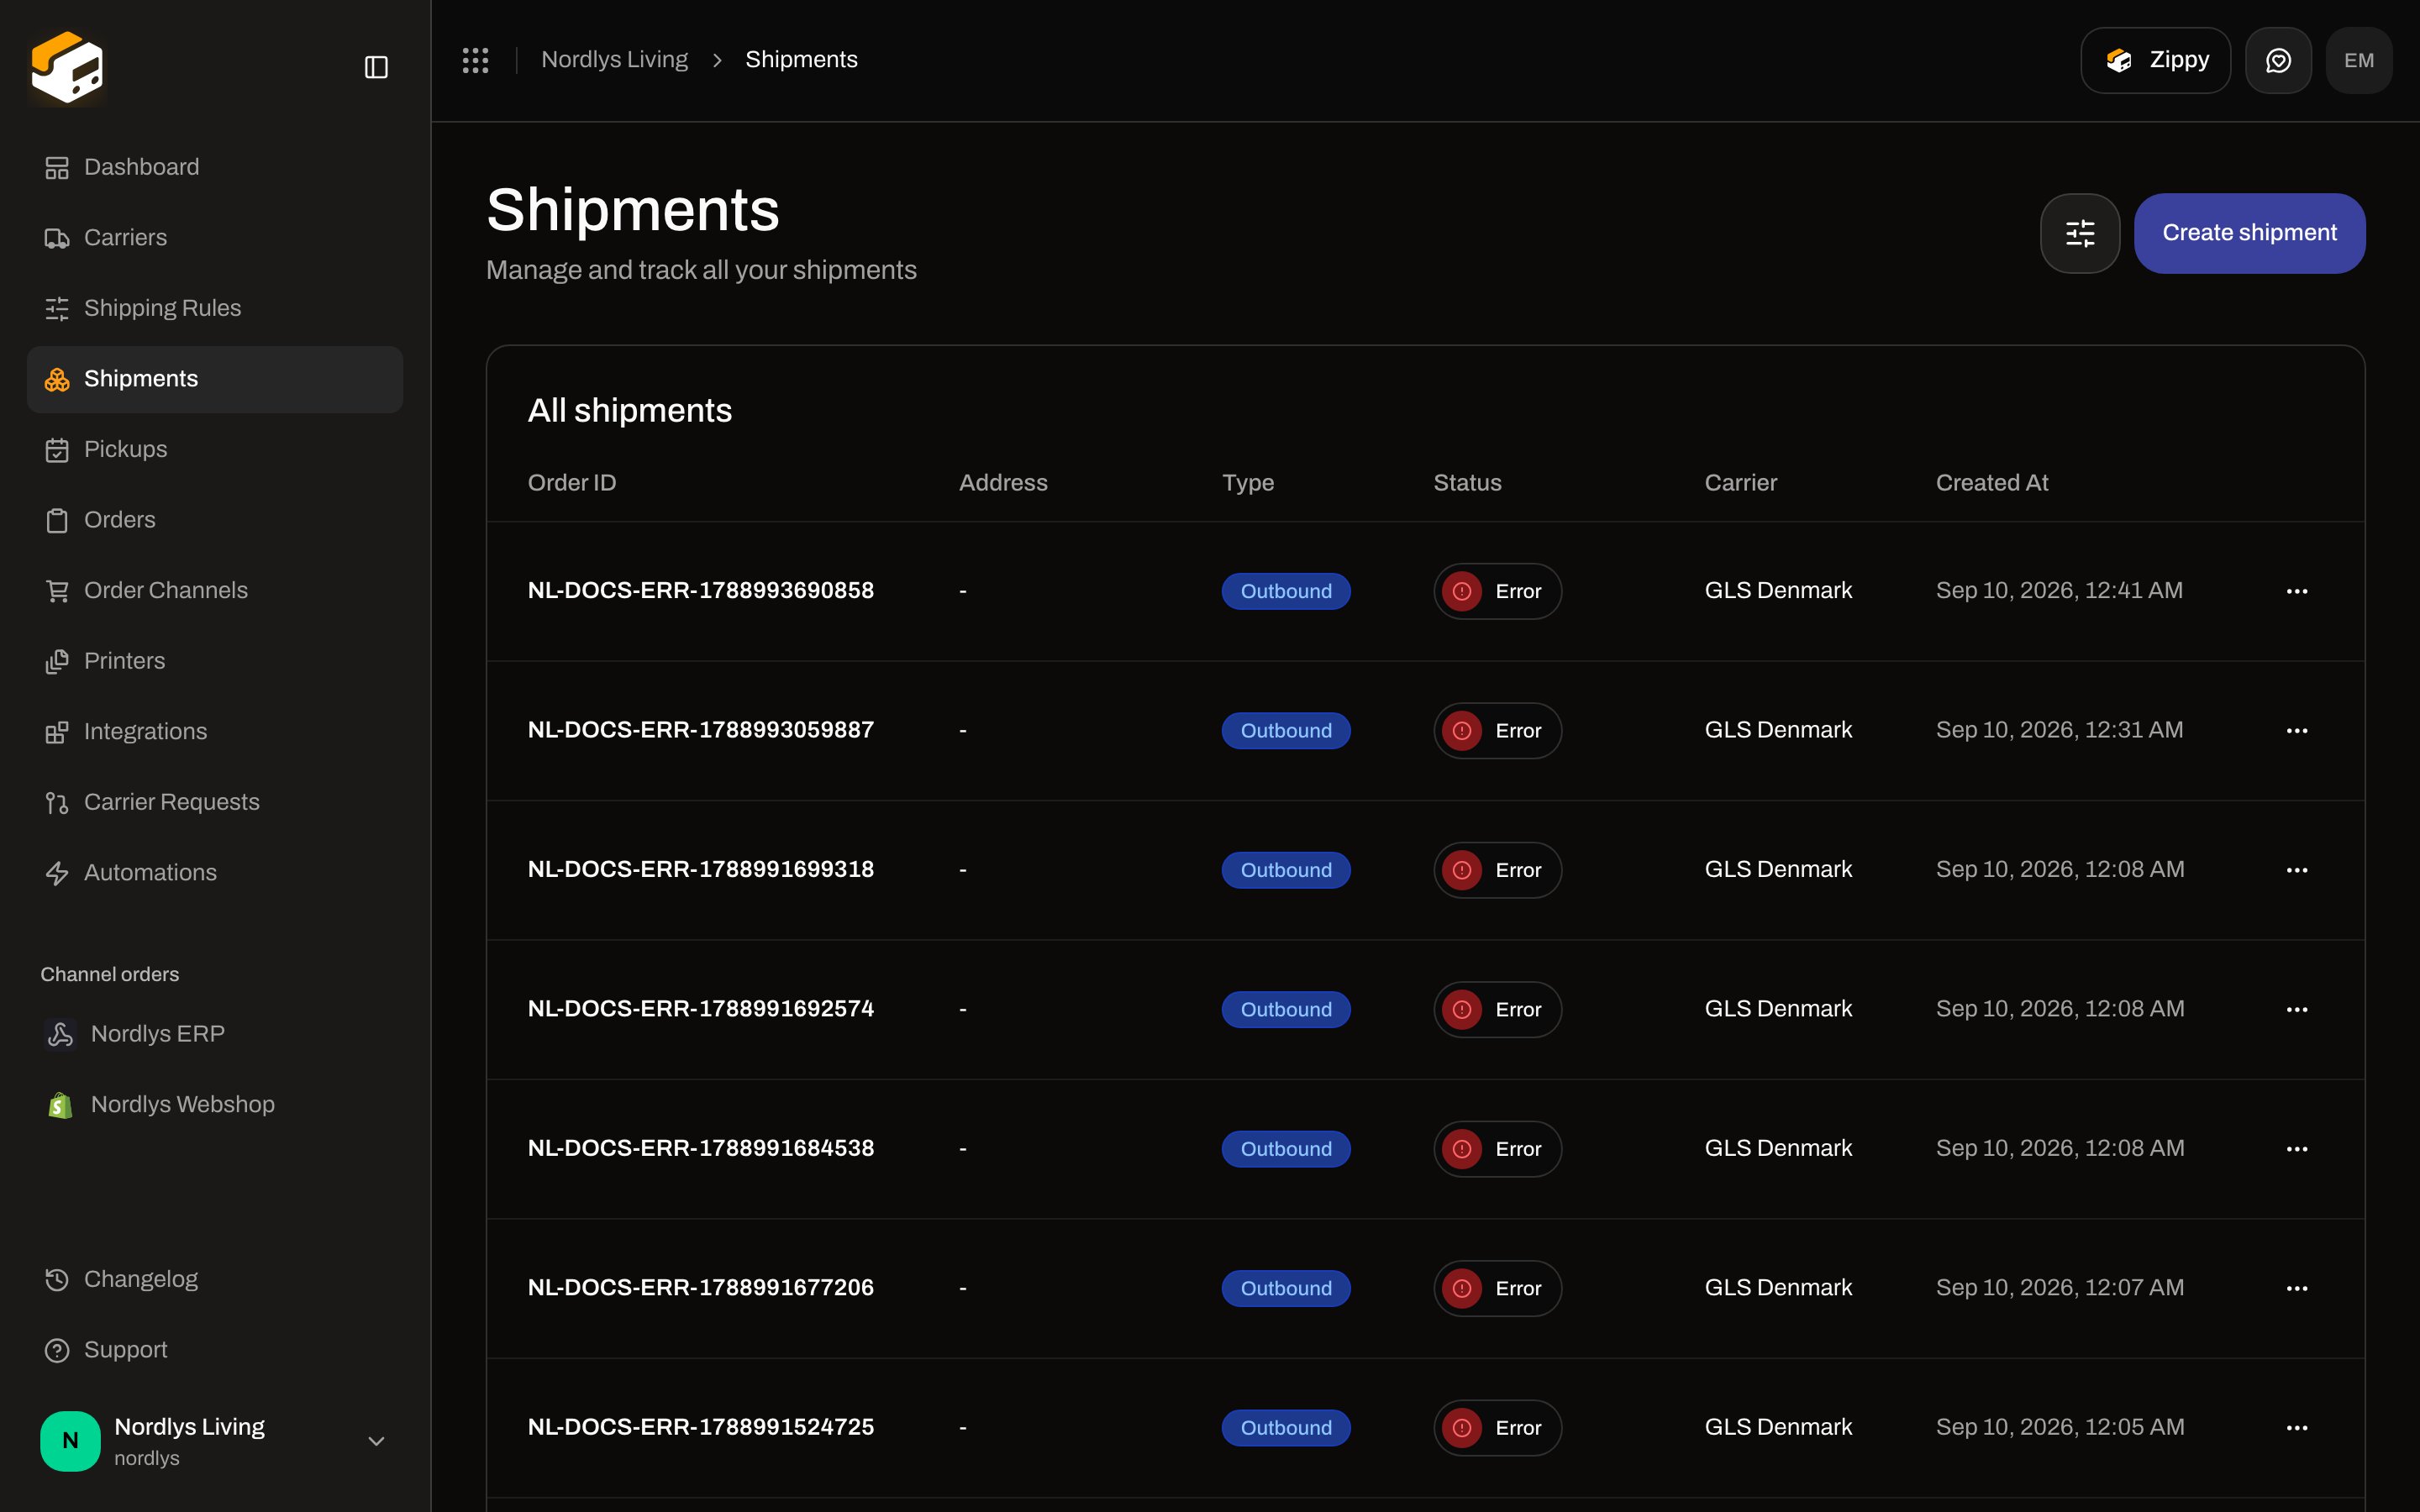Open row actions for NL-DOCS-ERR-1788991692574
The image size is (2420, 1512).
pyautogui.click(x=2297, y=1009)
